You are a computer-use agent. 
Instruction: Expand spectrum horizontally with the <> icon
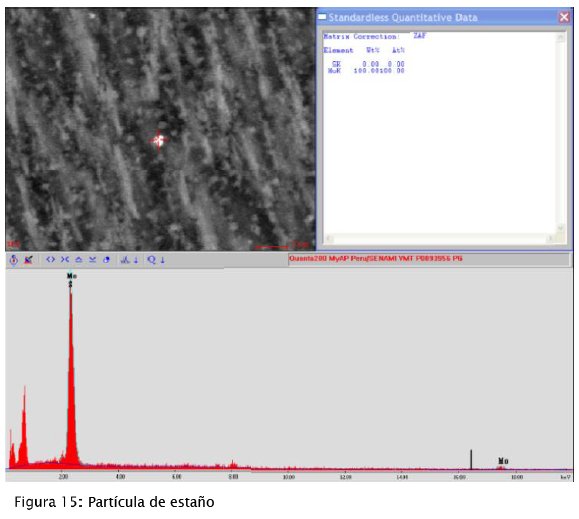pos(51,260)
